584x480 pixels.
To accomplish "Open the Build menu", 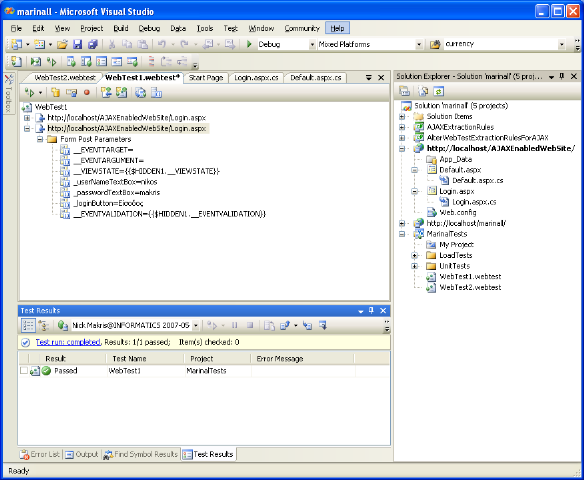I will [x=121, y=28].
